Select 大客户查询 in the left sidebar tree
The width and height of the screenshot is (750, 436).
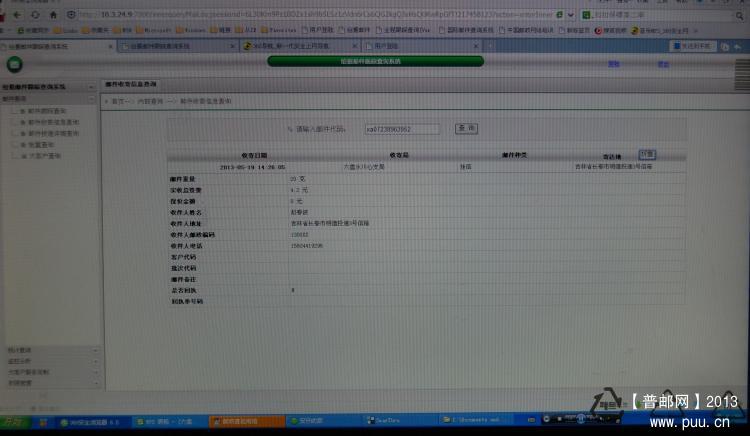click(x=45, y=156)
